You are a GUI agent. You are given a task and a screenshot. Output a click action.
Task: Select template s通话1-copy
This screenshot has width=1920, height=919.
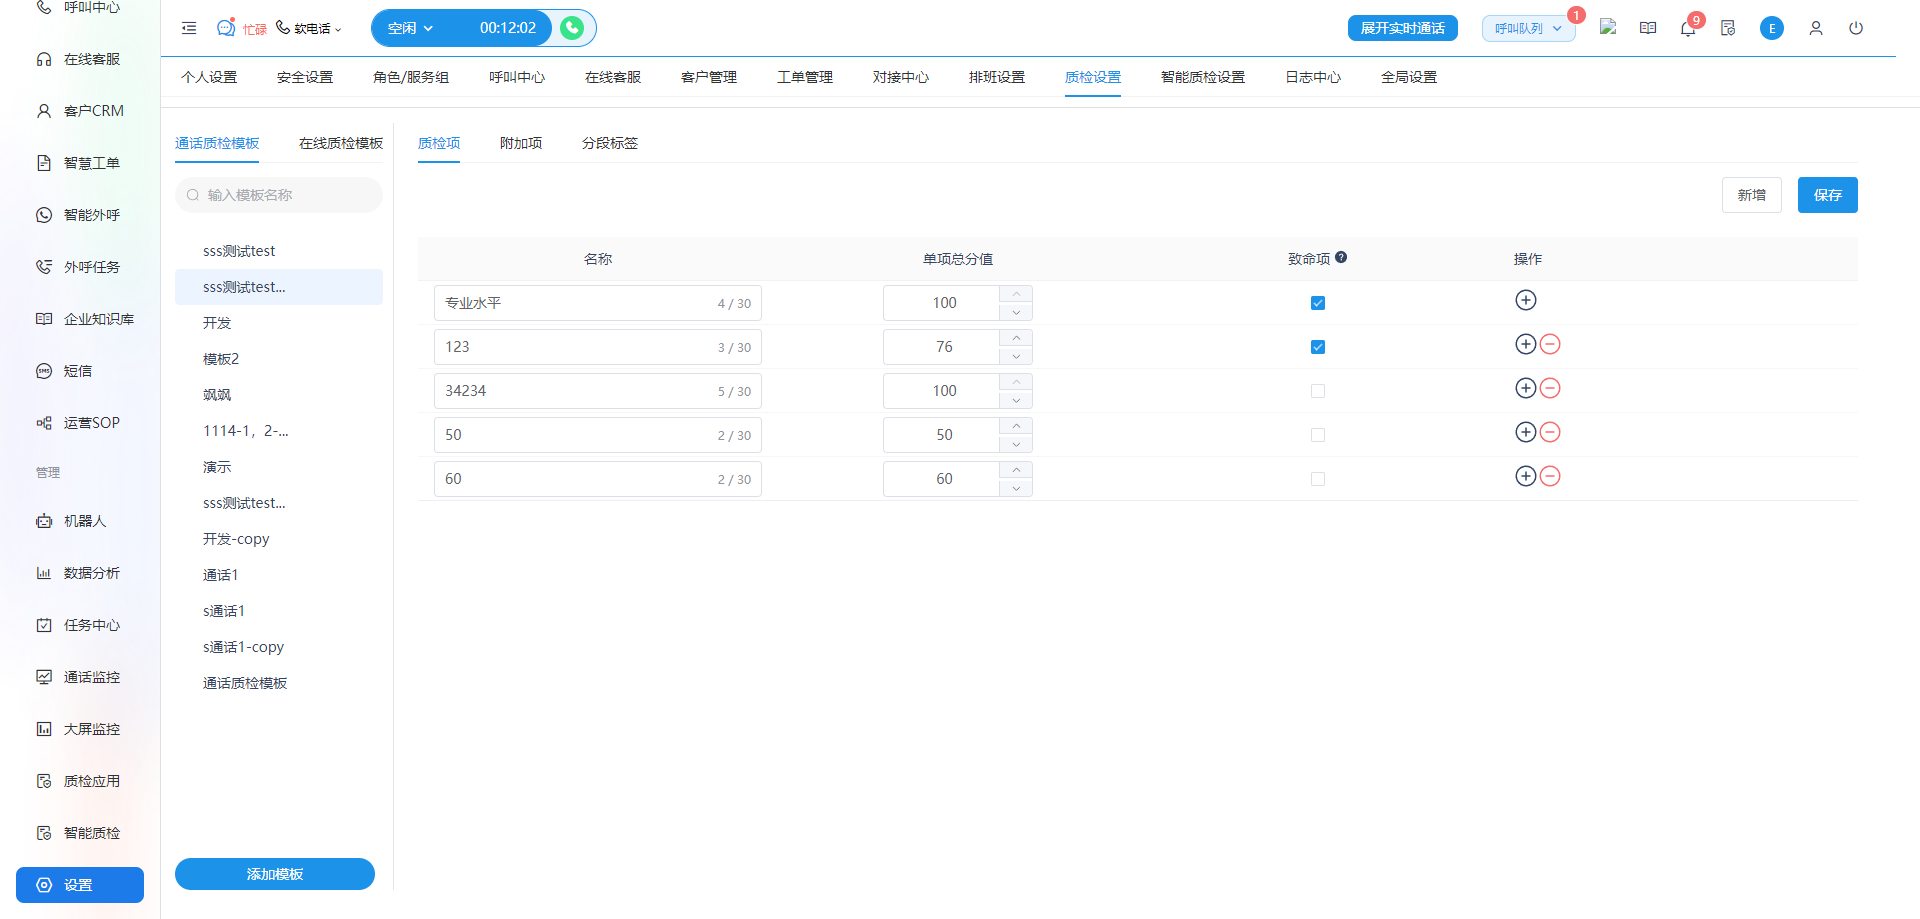[279, 647]
